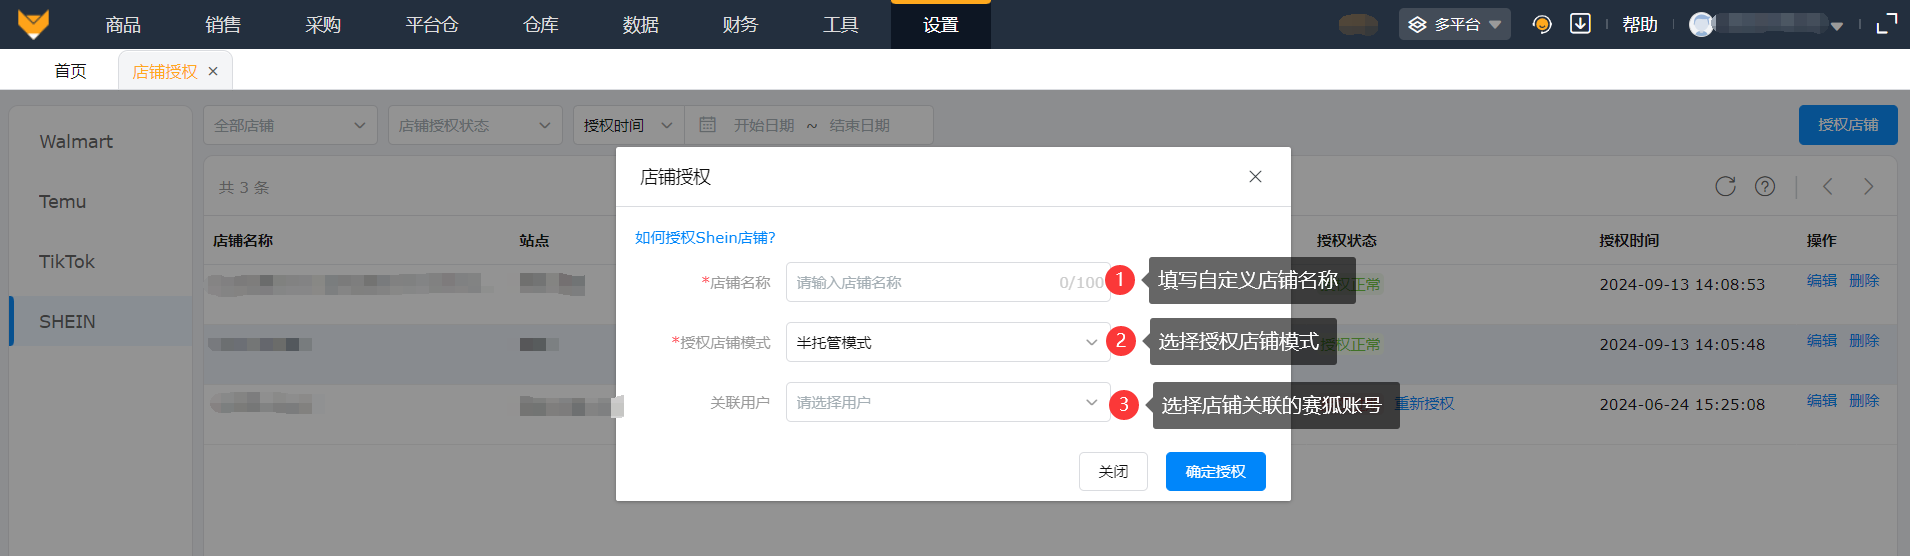This screenshot has height=556, width=1910.
Task: Delete the store authorized 2024-09-13 14:08:53
Action: coord(1864,281)
